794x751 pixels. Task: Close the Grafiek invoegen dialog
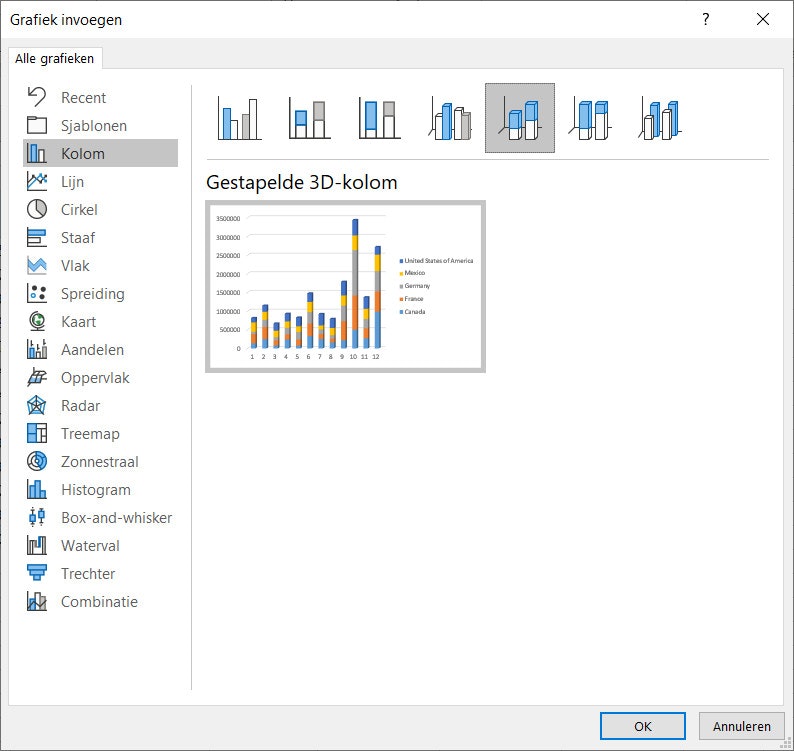click(763, 19)
